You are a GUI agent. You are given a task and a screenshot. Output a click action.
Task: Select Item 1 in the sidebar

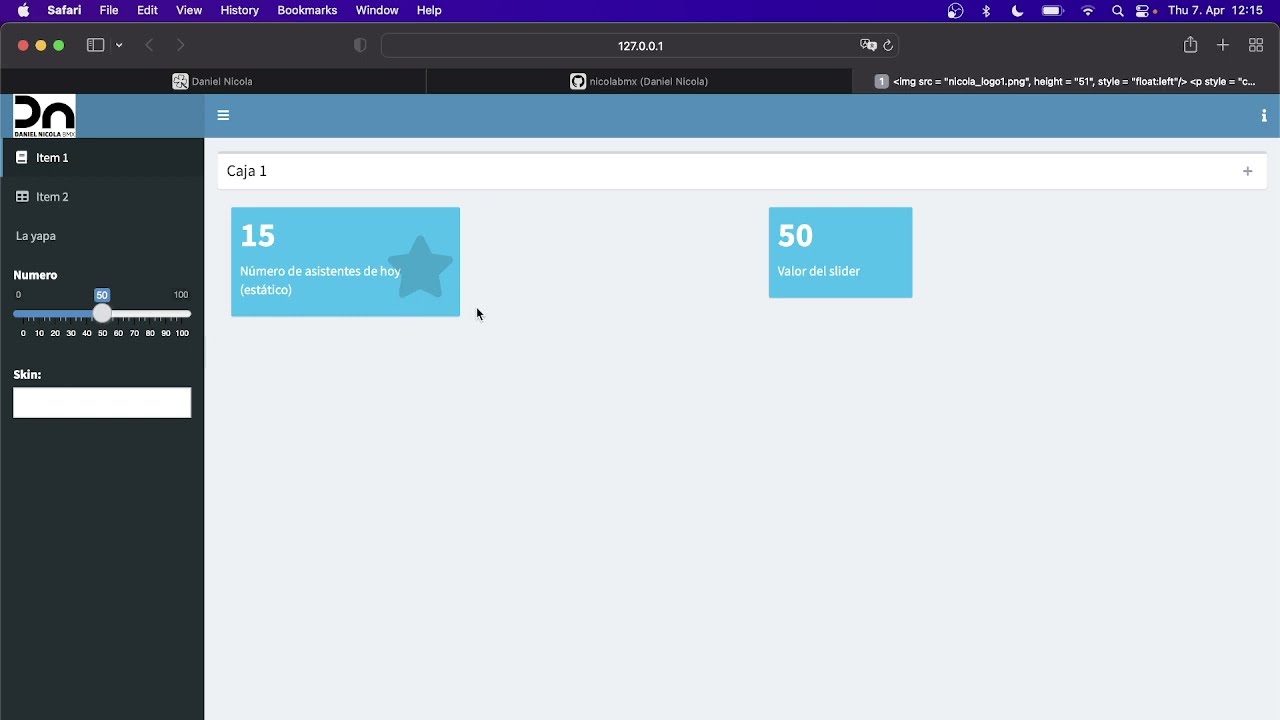[x=102, y=158]
